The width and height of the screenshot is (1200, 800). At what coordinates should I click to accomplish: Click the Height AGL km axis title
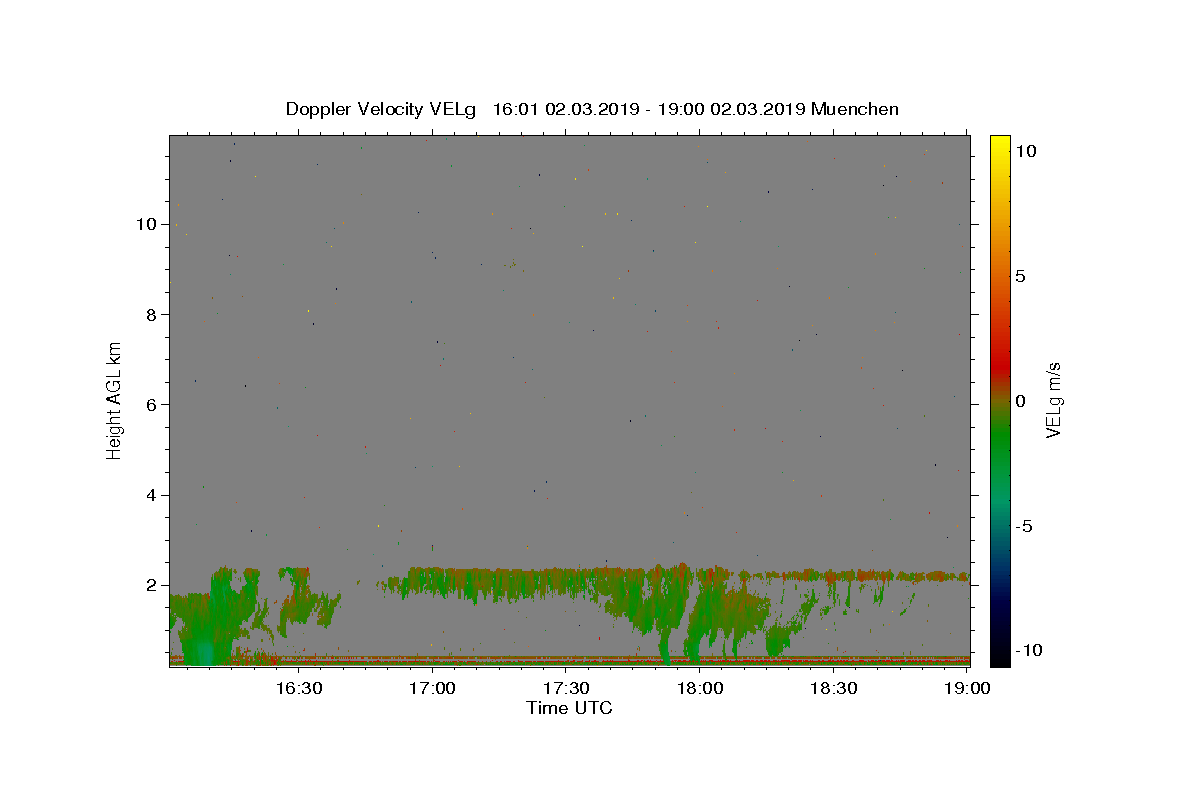115,401
